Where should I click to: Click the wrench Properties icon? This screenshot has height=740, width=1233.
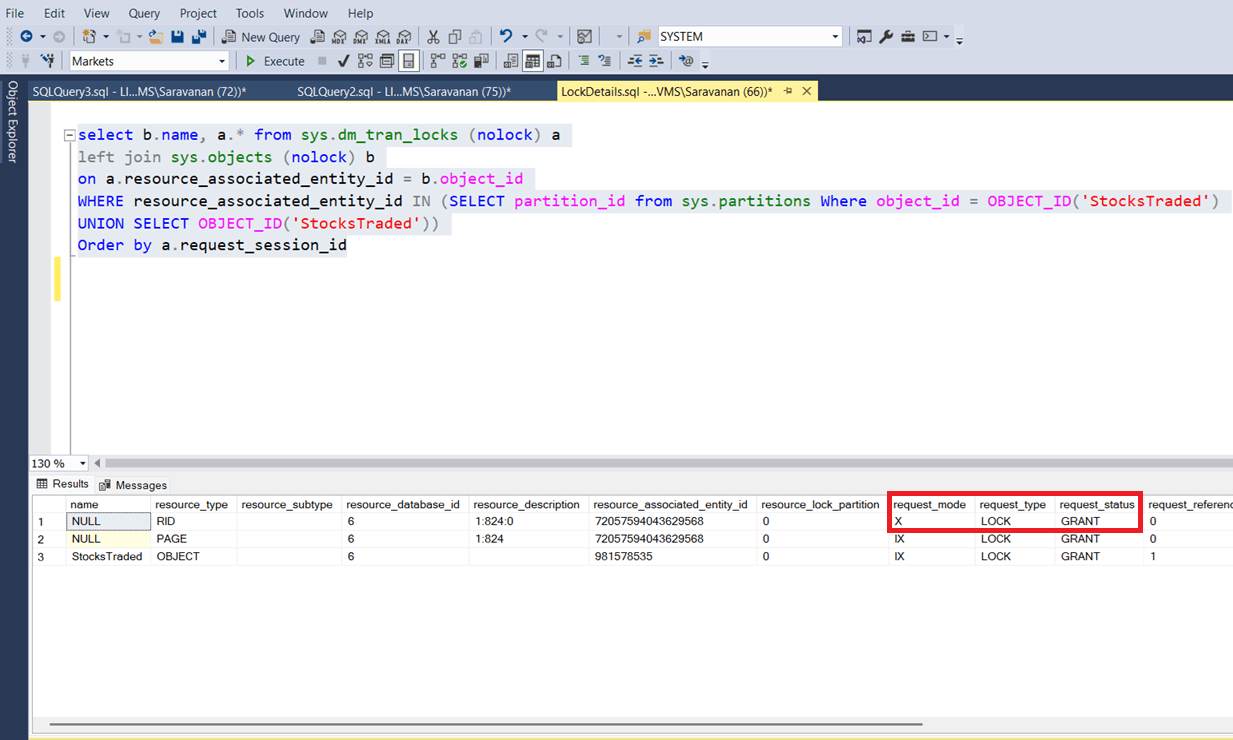(886, 37)
